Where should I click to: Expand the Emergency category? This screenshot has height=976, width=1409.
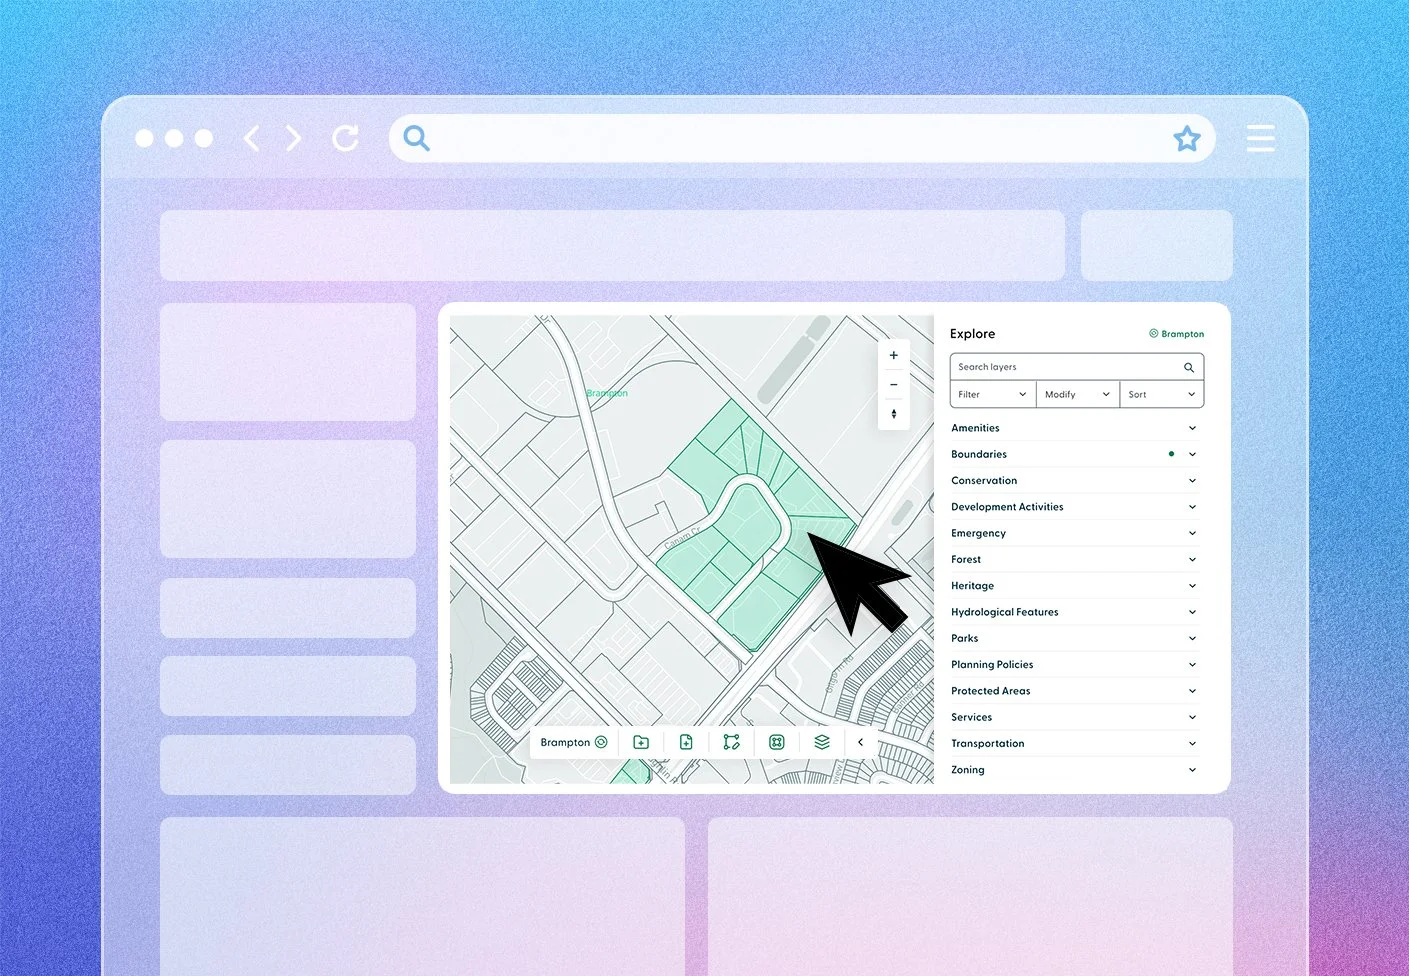1075,533
